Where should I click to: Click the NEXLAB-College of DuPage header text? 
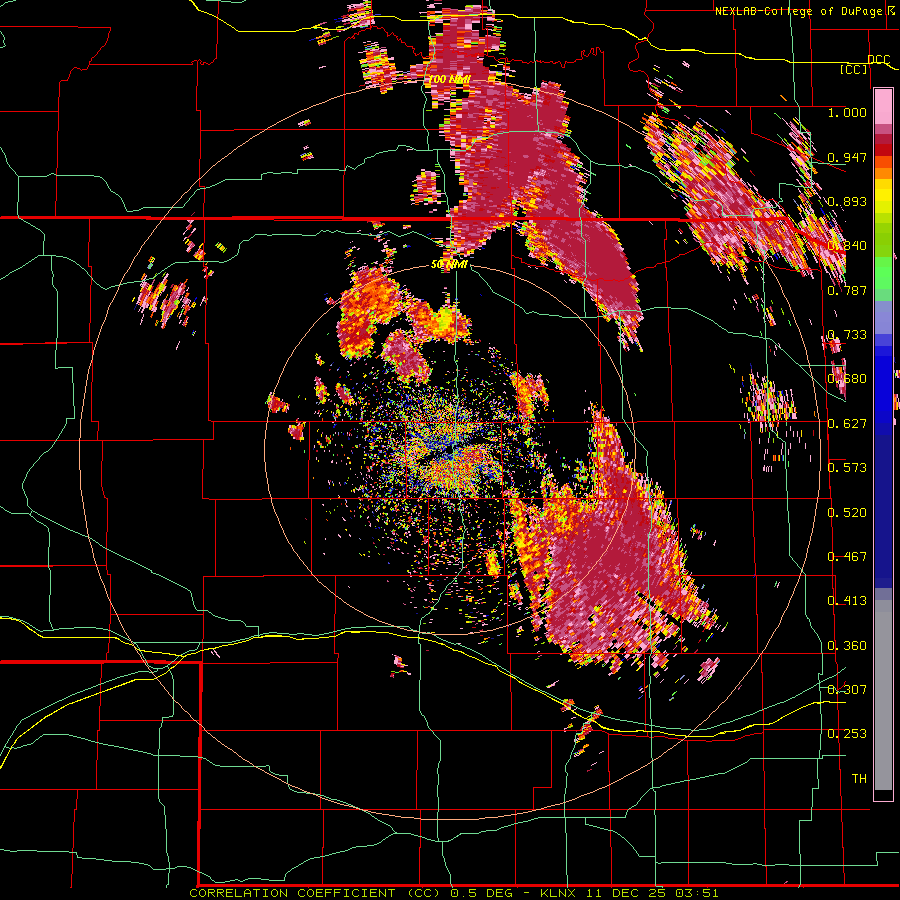[x=803, y=11]
